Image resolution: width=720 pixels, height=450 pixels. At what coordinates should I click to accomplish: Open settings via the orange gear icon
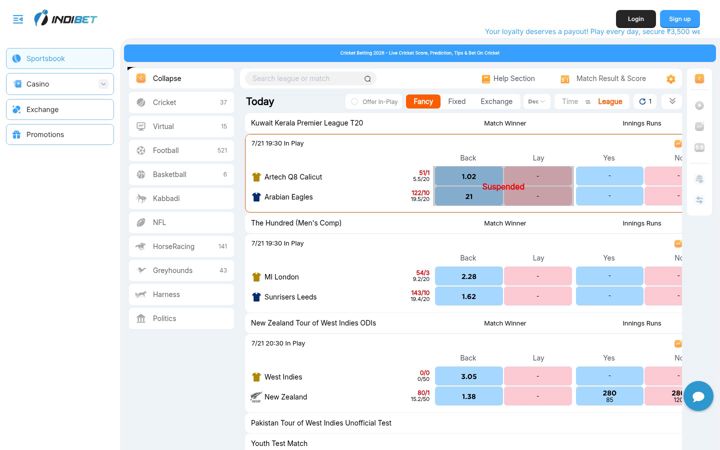671,79
